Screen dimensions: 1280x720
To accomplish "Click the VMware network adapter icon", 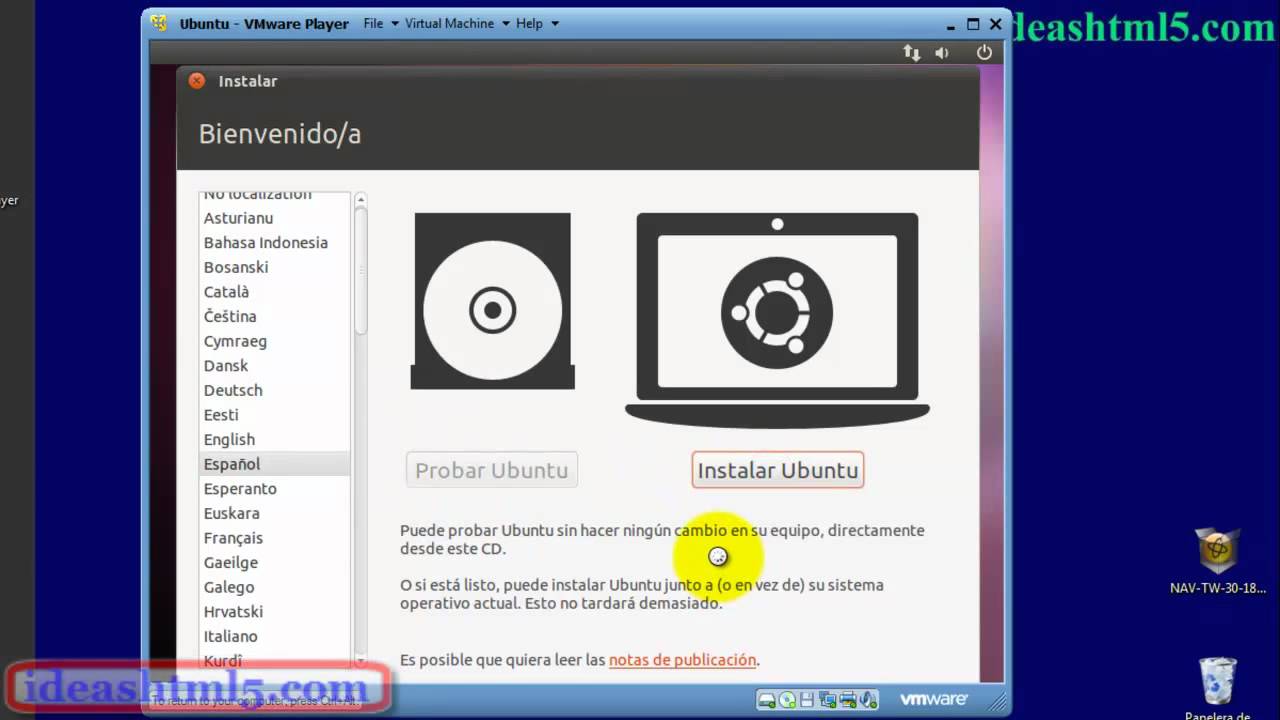I will coord(827,699).
